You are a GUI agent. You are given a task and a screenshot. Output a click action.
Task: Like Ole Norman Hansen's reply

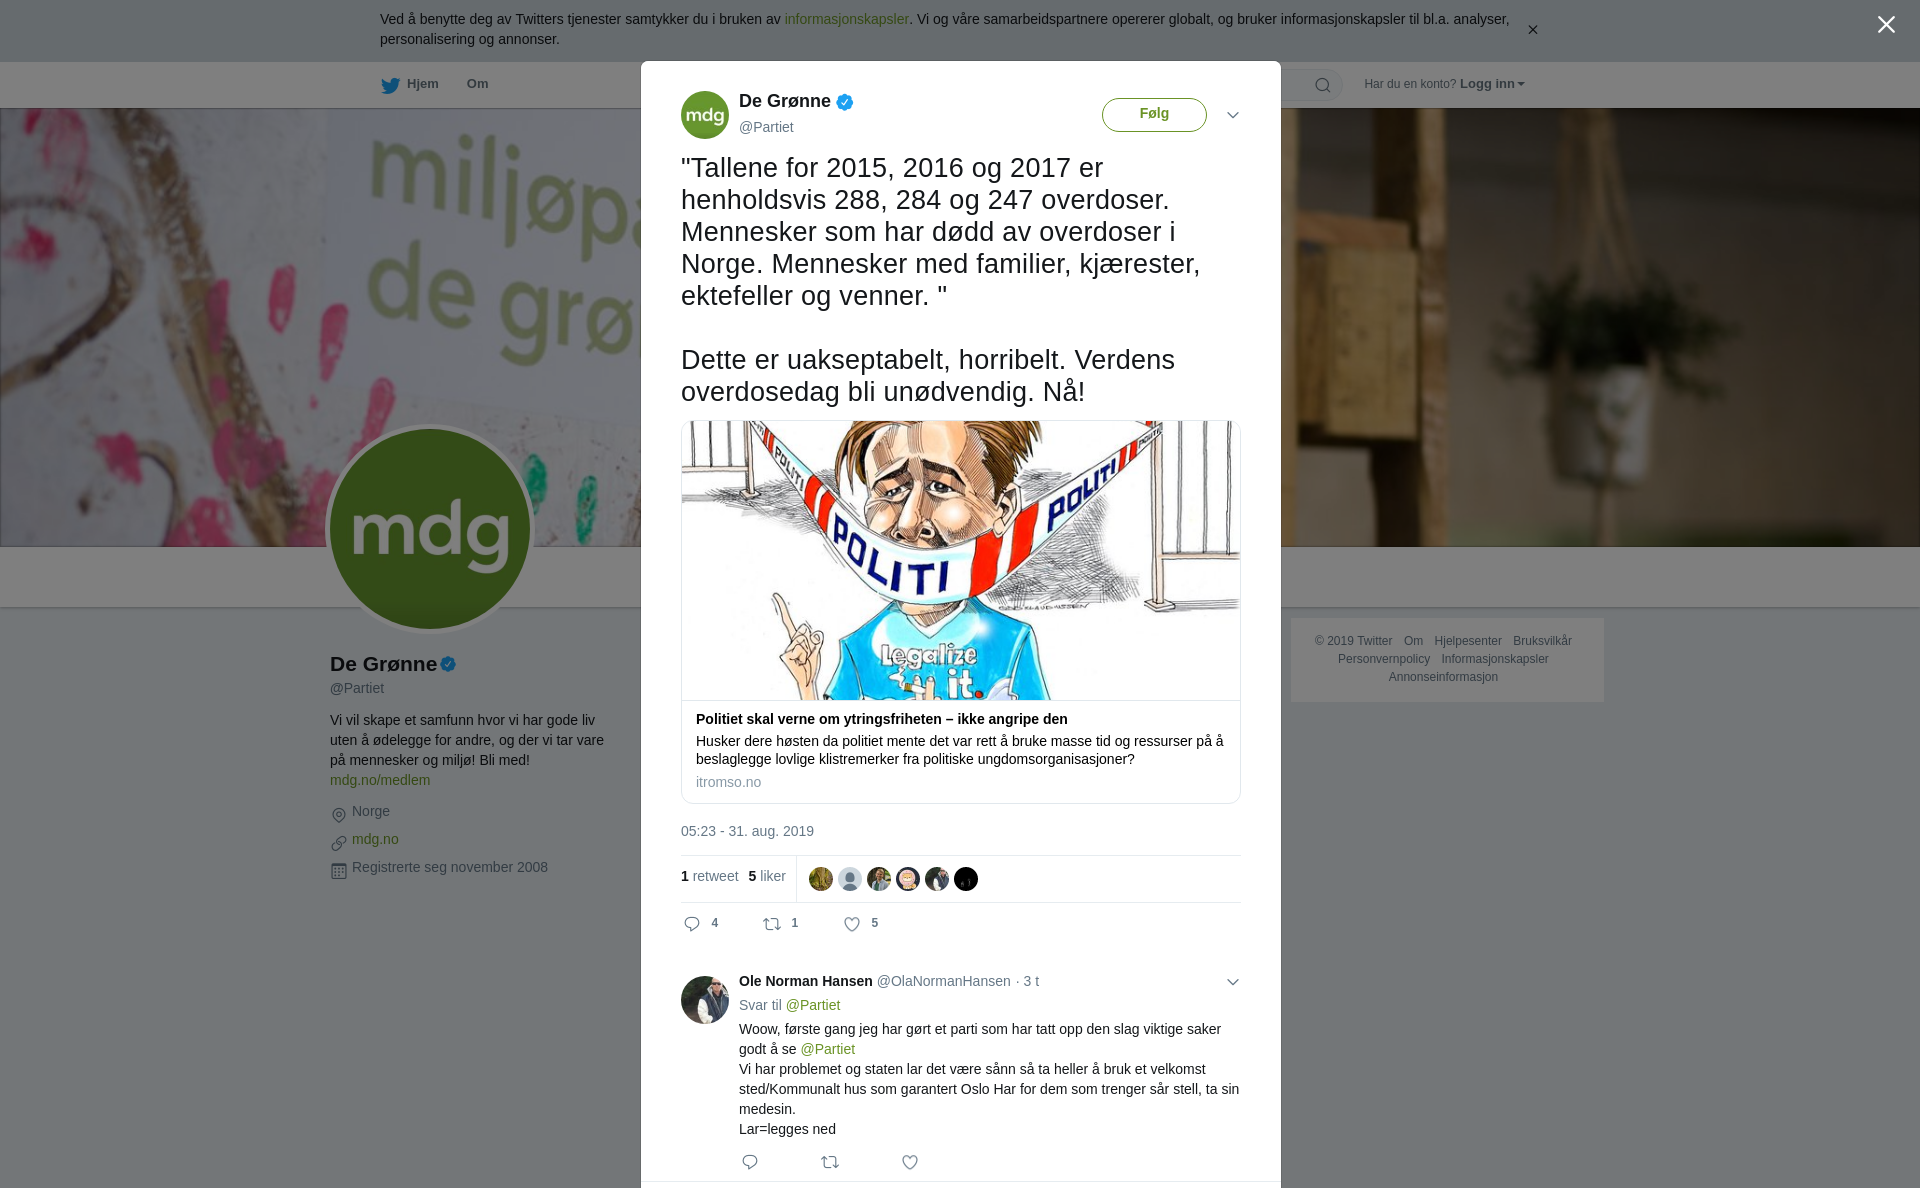pos(910,1162)
